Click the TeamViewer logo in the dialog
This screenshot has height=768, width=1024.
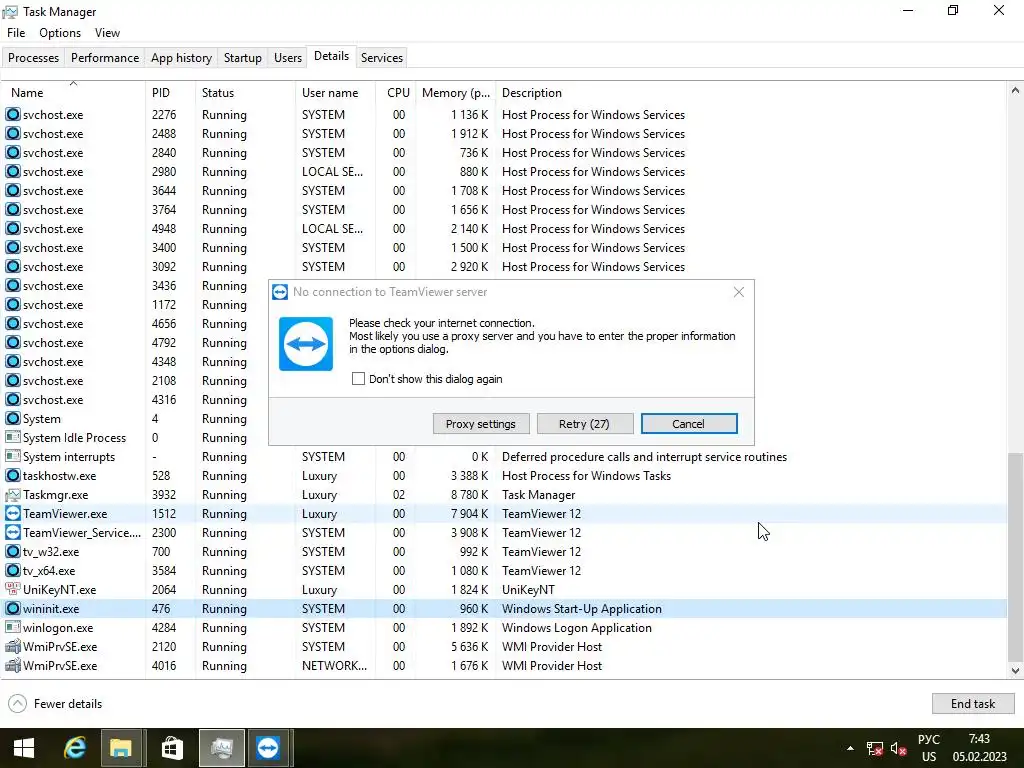(306, 344)
